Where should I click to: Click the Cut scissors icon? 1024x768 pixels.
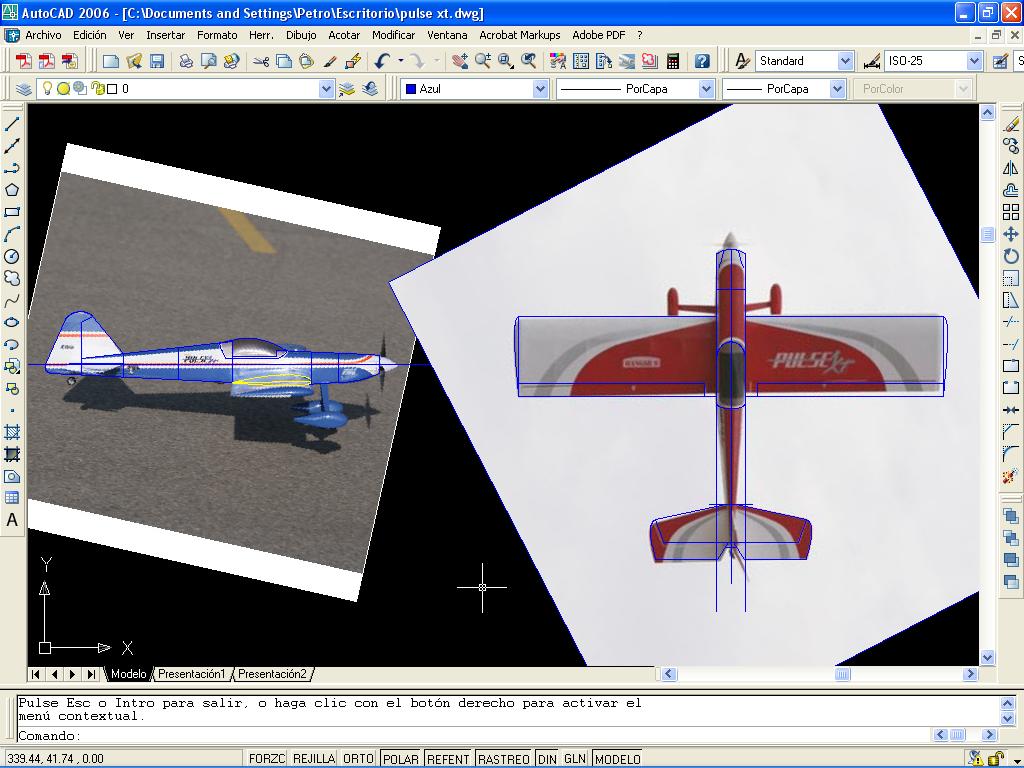261,61
